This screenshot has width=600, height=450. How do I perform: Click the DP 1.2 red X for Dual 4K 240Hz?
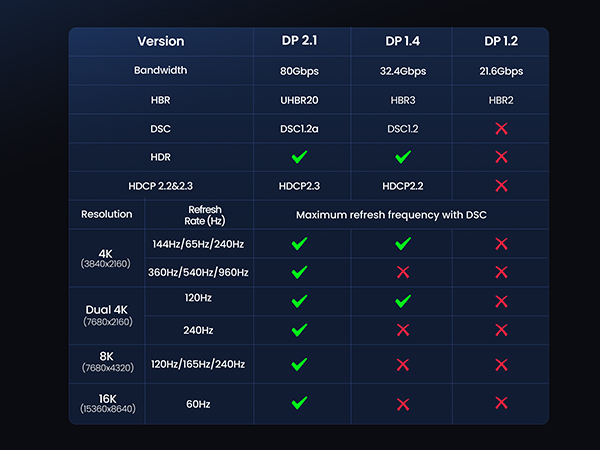coord(501,330)
